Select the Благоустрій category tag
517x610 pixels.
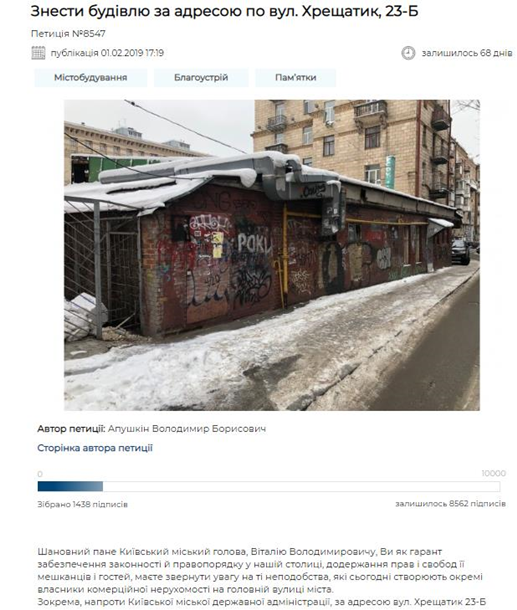(x=201, y=77)
